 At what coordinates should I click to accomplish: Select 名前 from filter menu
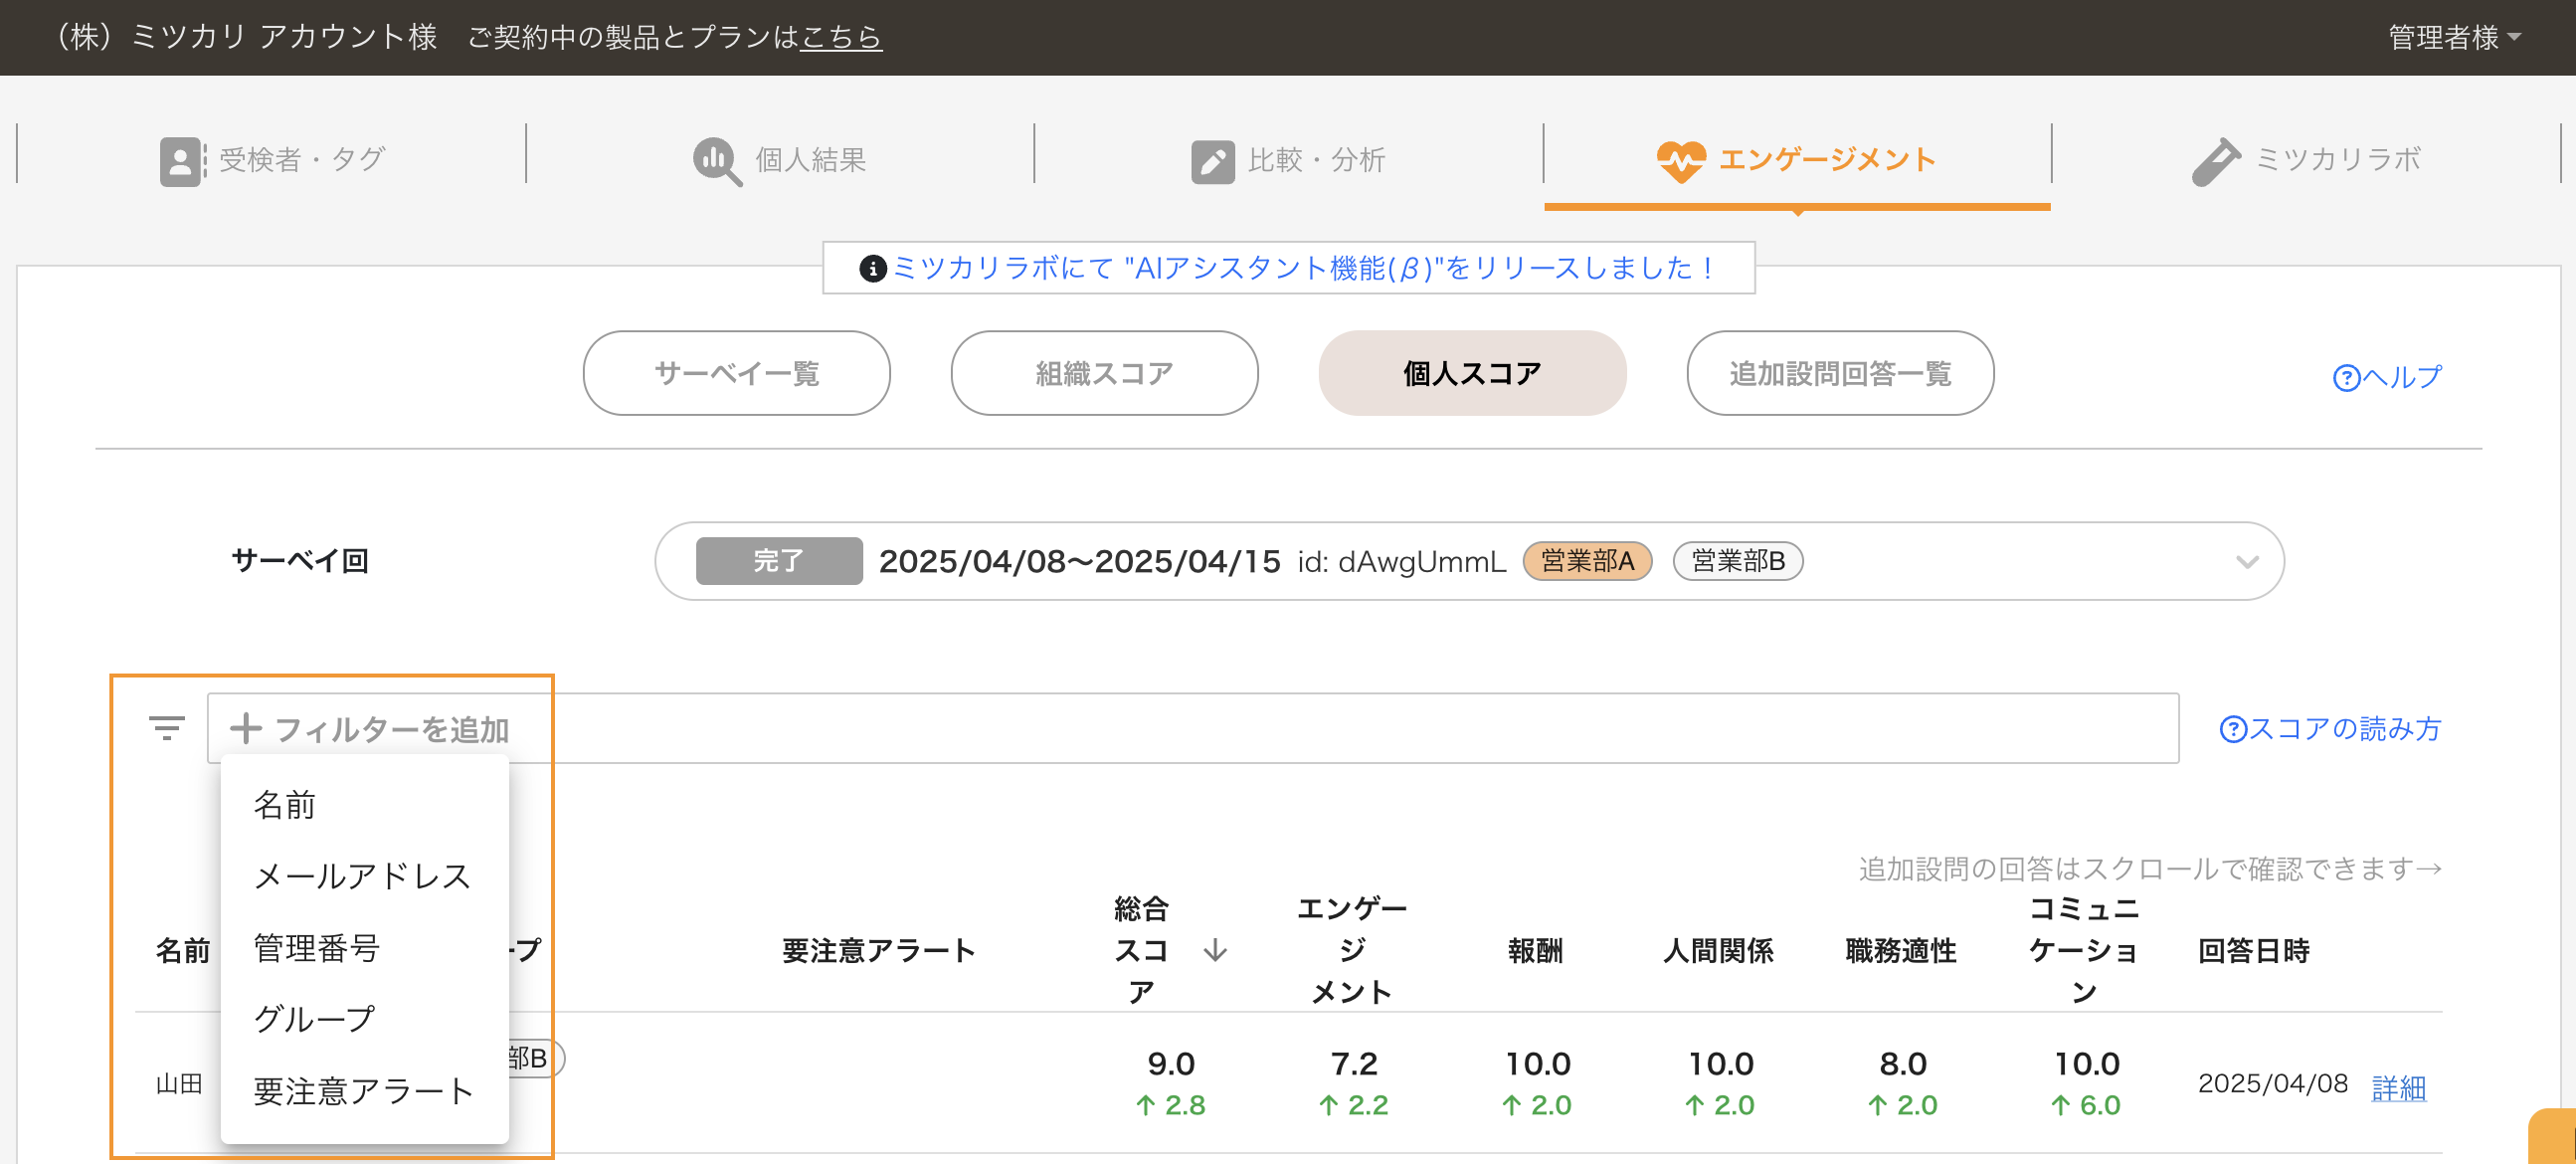[285, 805]
